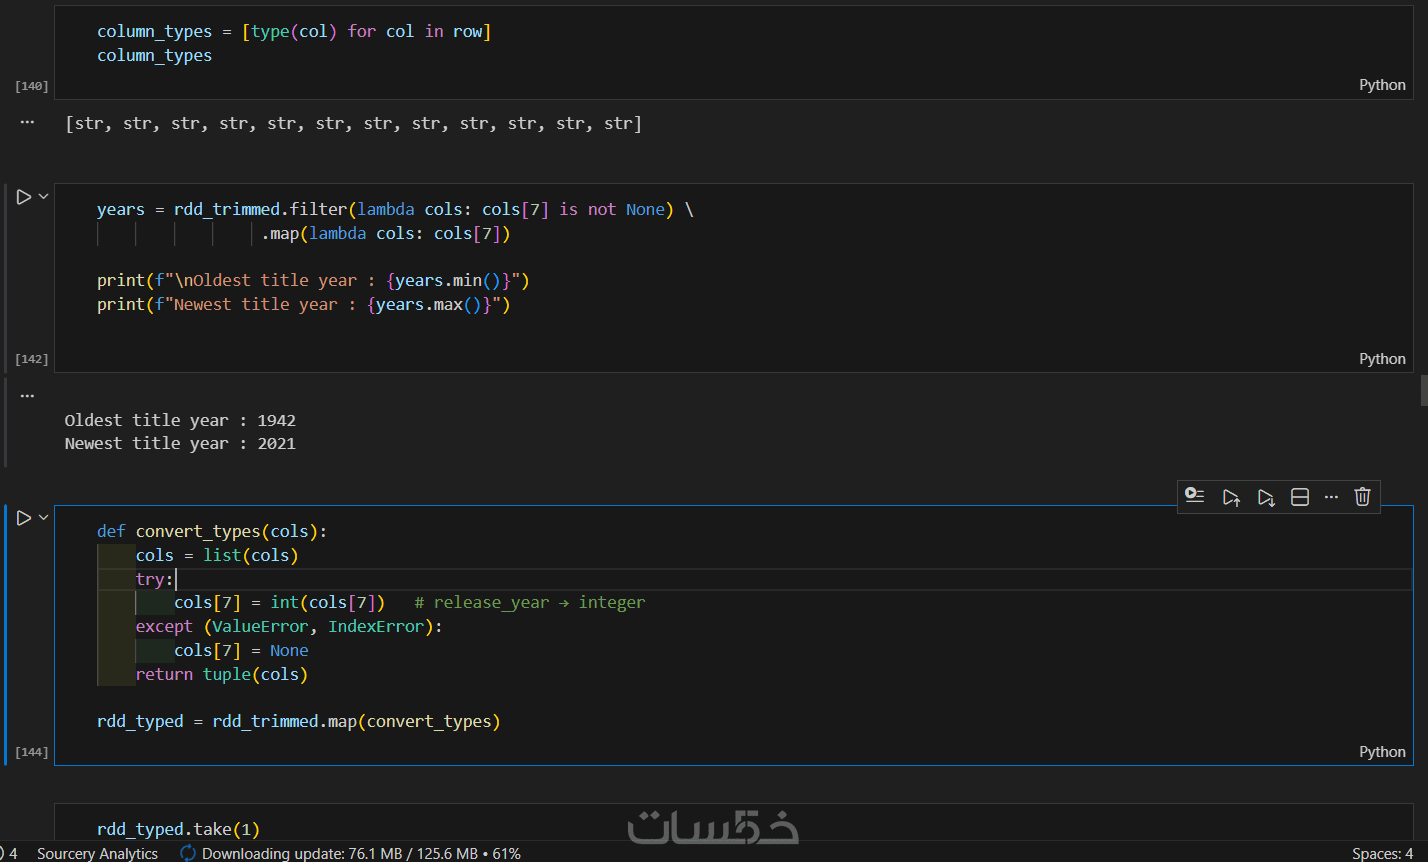The height and width of the screenshot is (862, 1428).
Task: Click the execution count [140]
Action: point(32,87)
